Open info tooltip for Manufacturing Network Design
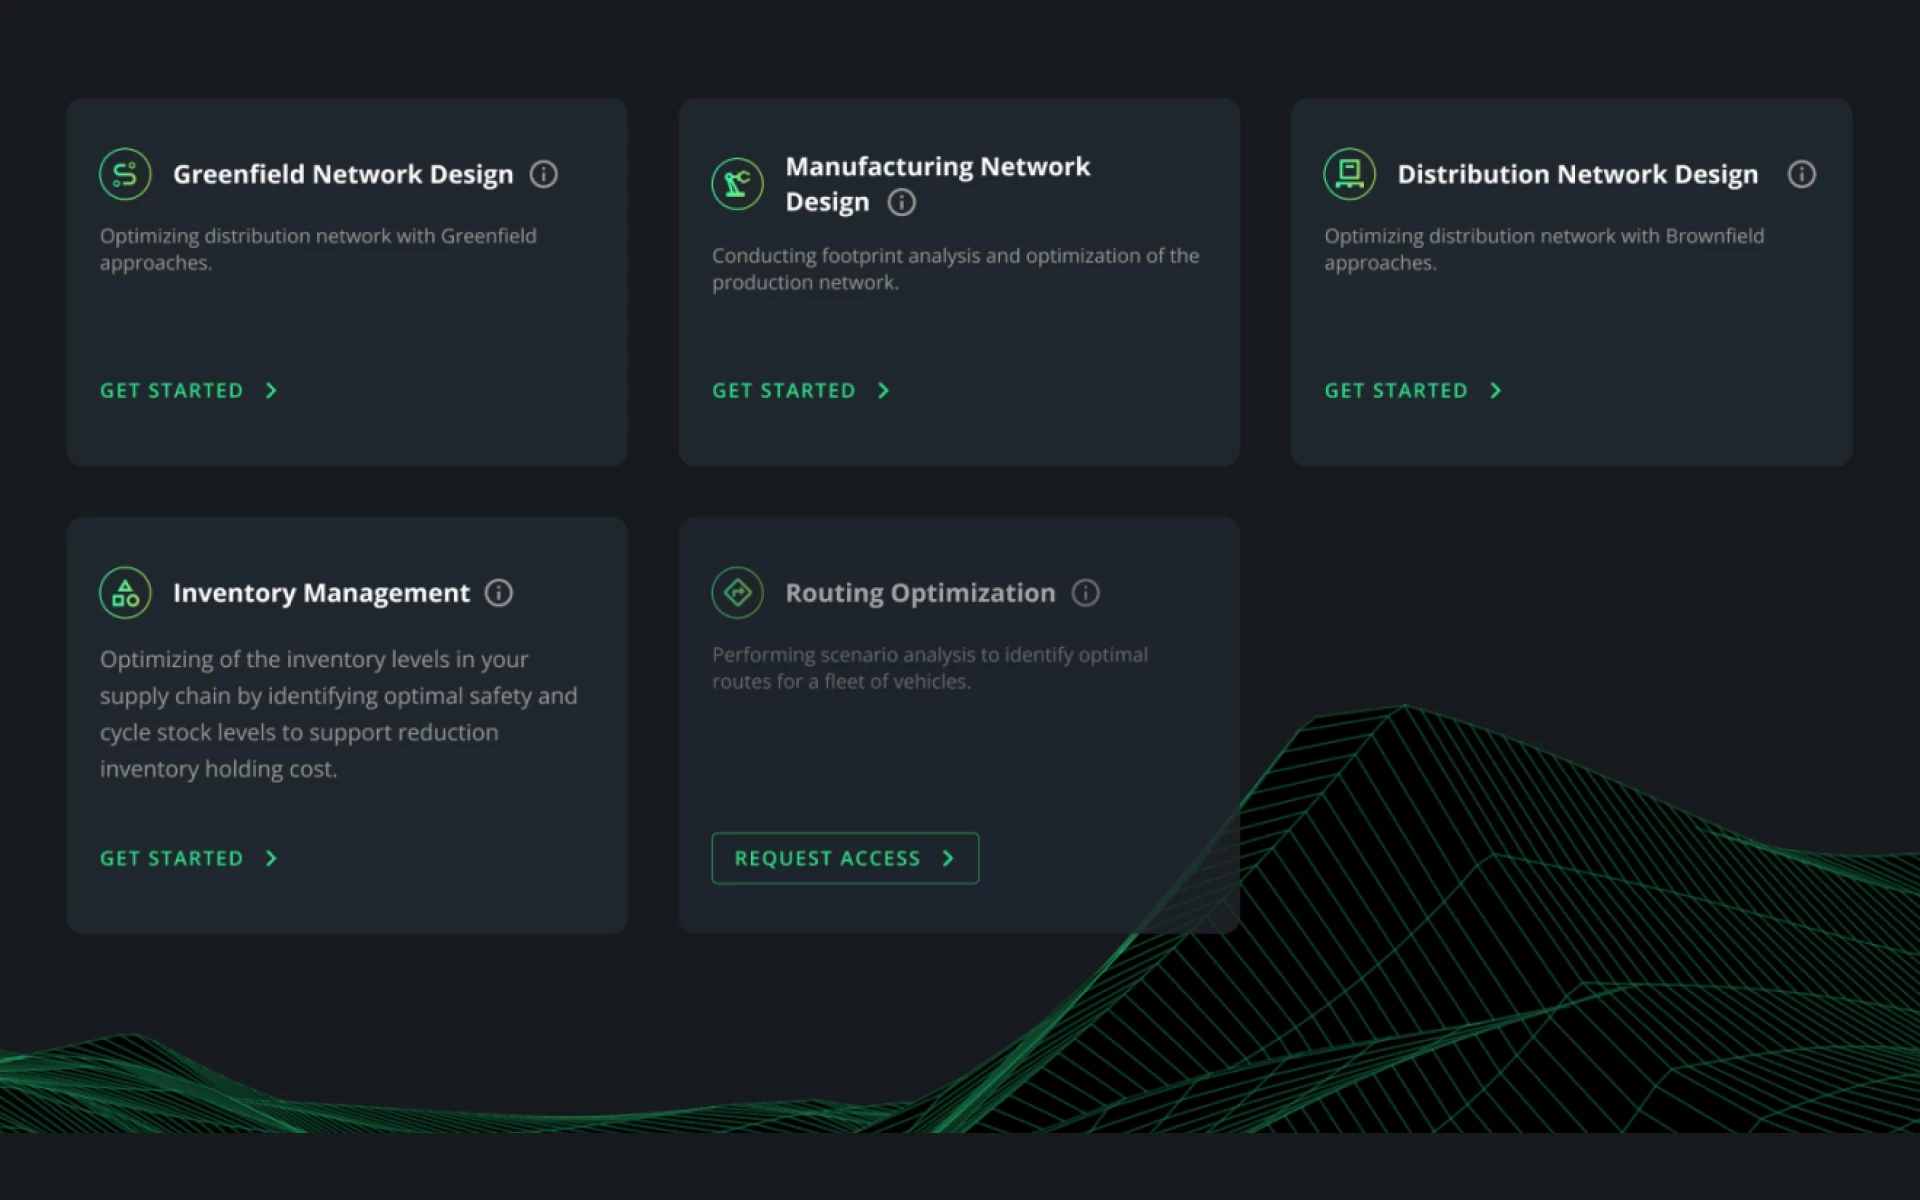Image resolution: width=1920 pixels, height=1200 pixels. tap(901, 202)
